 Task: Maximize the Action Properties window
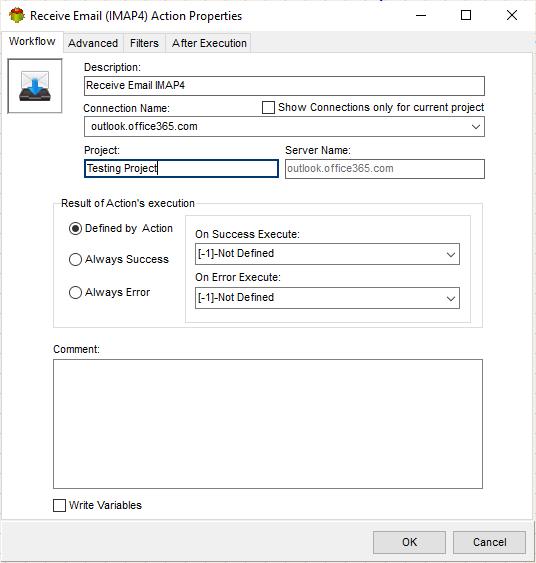click(466, 15)
